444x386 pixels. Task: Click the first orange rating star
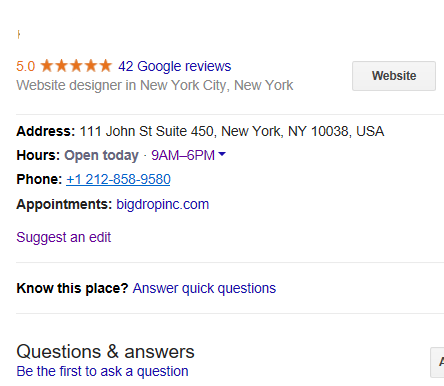(47, 65)
